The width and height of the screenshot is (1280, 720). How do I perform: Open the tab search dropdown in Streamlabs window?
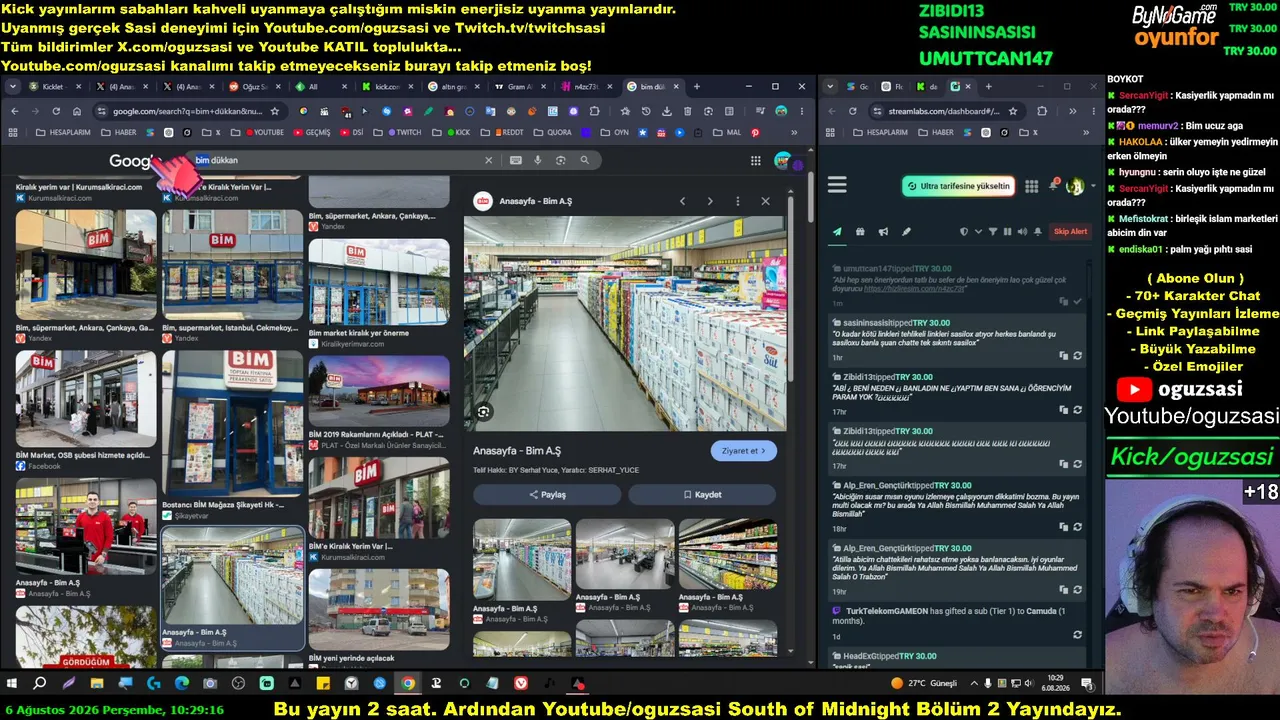pos(832,87)
